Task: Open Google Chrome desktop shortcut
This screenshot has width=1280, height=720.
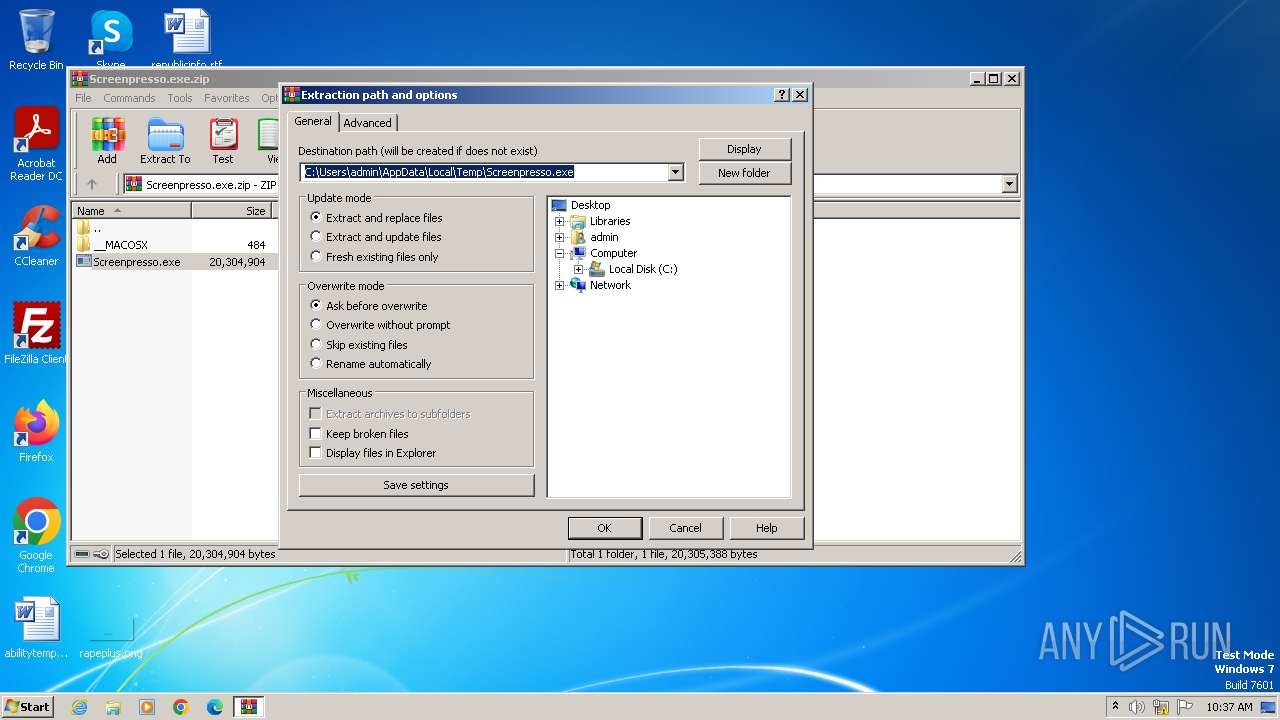Action: click(36, 536)
